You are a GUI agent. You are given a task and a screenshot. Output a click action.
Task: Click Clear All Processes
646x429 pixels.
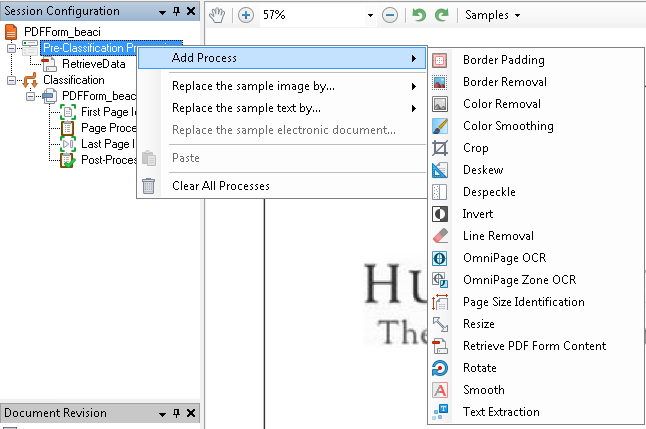pos(220,186)
